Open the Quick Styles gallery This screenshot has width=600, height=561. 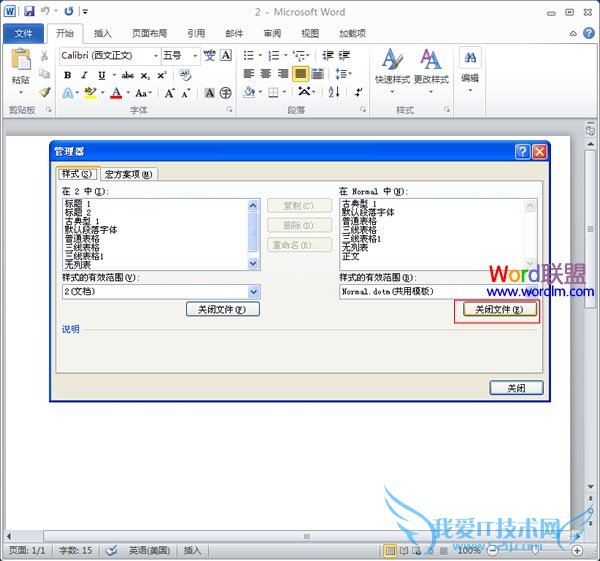pos(392,70)
